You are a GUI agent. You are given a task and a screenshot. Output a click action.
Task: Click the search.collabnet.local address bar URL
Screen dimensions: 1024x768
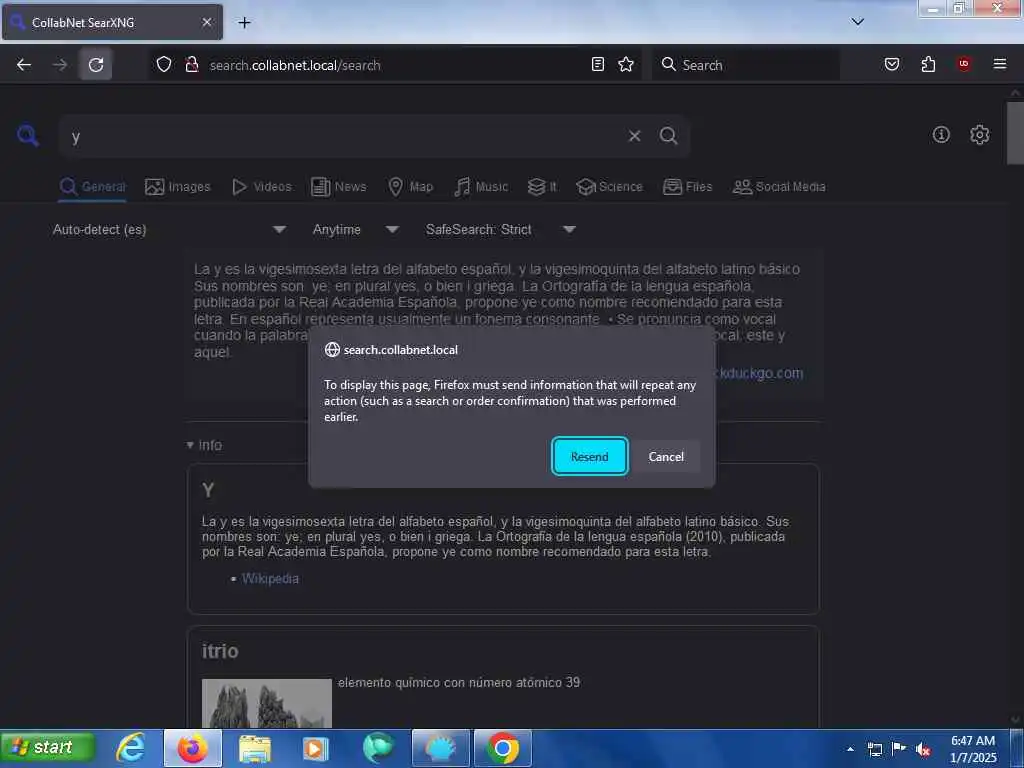(x=295, y=65)
